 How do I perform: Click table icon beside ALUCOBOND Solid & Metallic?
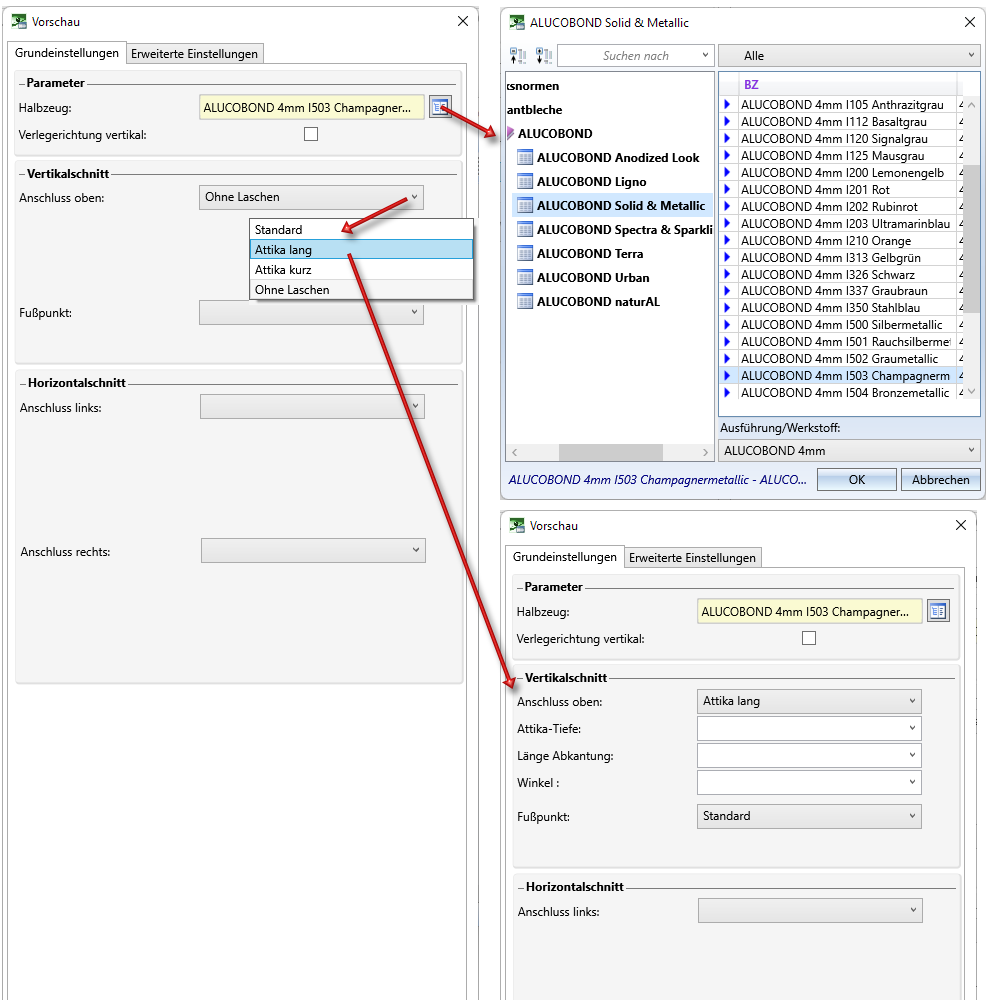click(x=525, y=205)
